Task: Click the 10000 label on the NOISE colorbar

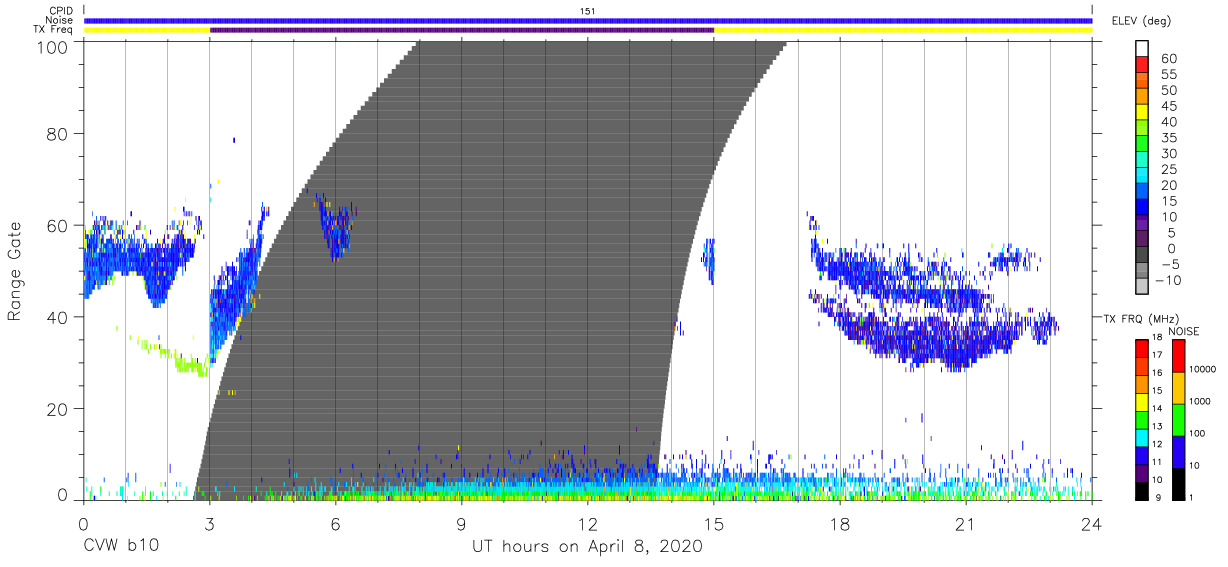Action: coord(1203,369)
